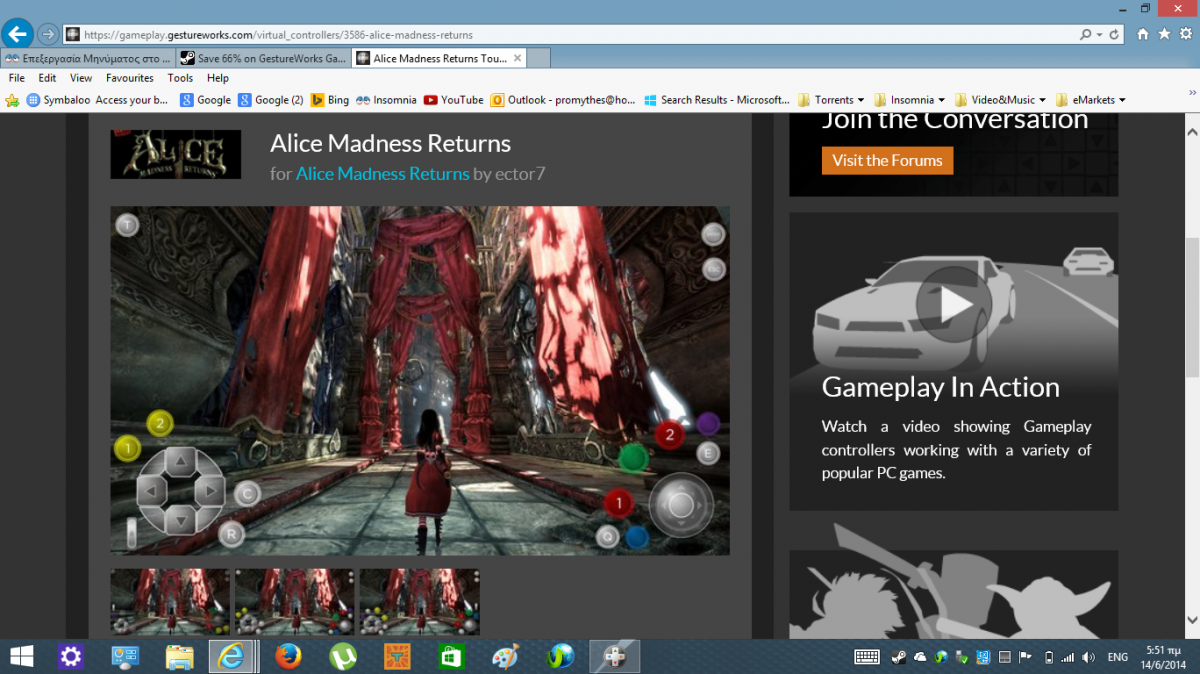Open the Help menu

(218, 78)
